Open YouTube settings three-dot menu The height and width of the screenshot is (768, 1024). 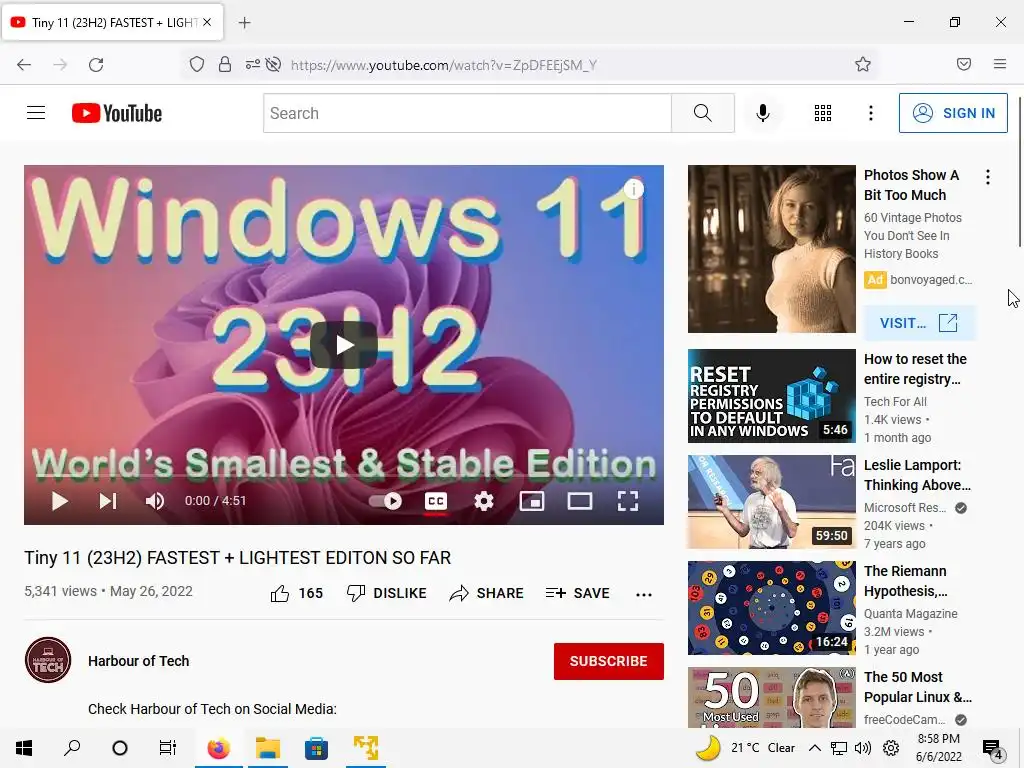(x=871, y=113)
